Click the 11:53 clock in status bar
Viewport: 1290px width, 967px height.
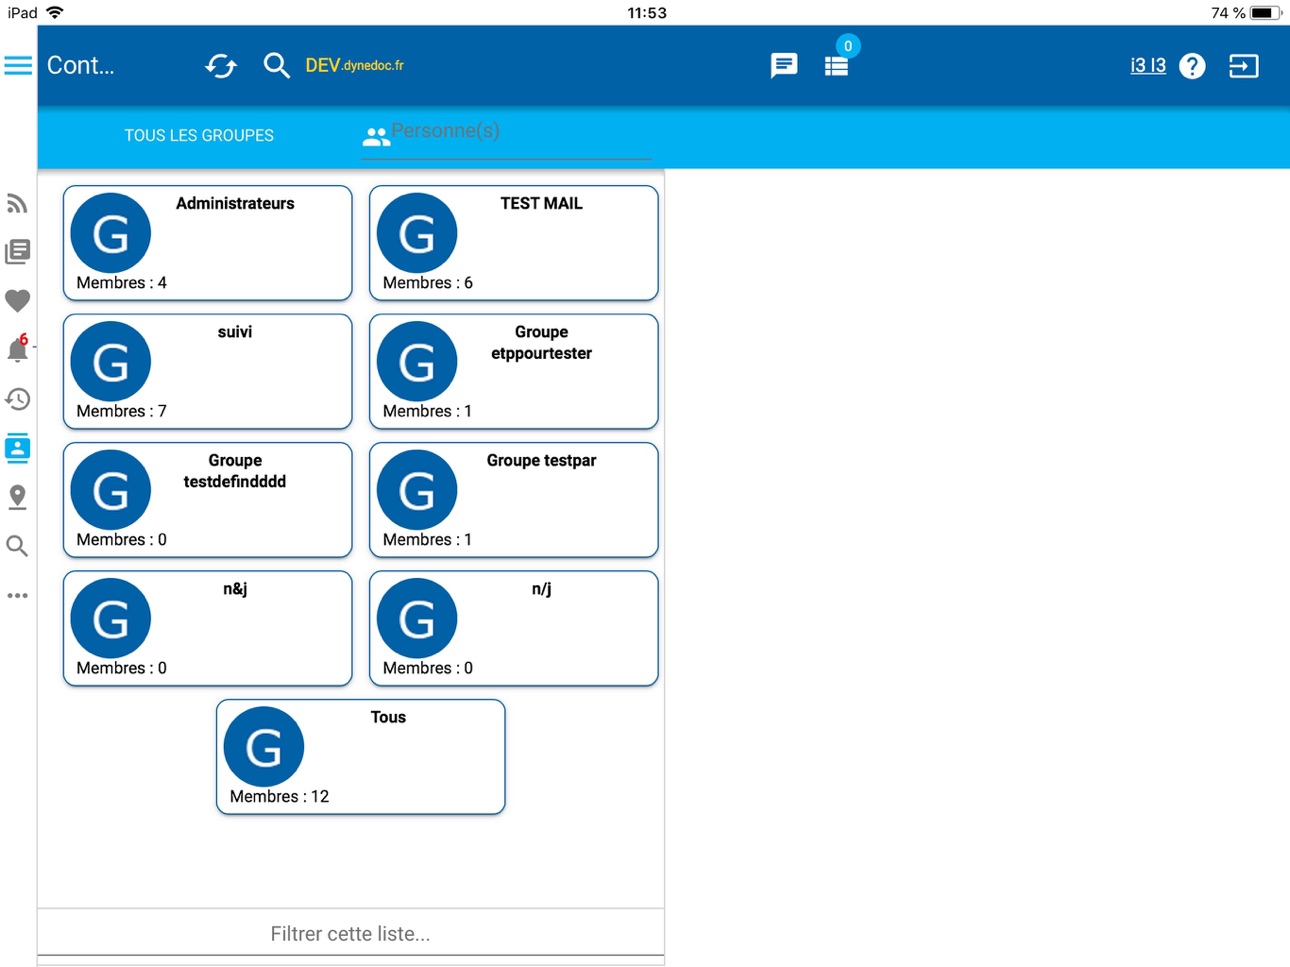647,13
